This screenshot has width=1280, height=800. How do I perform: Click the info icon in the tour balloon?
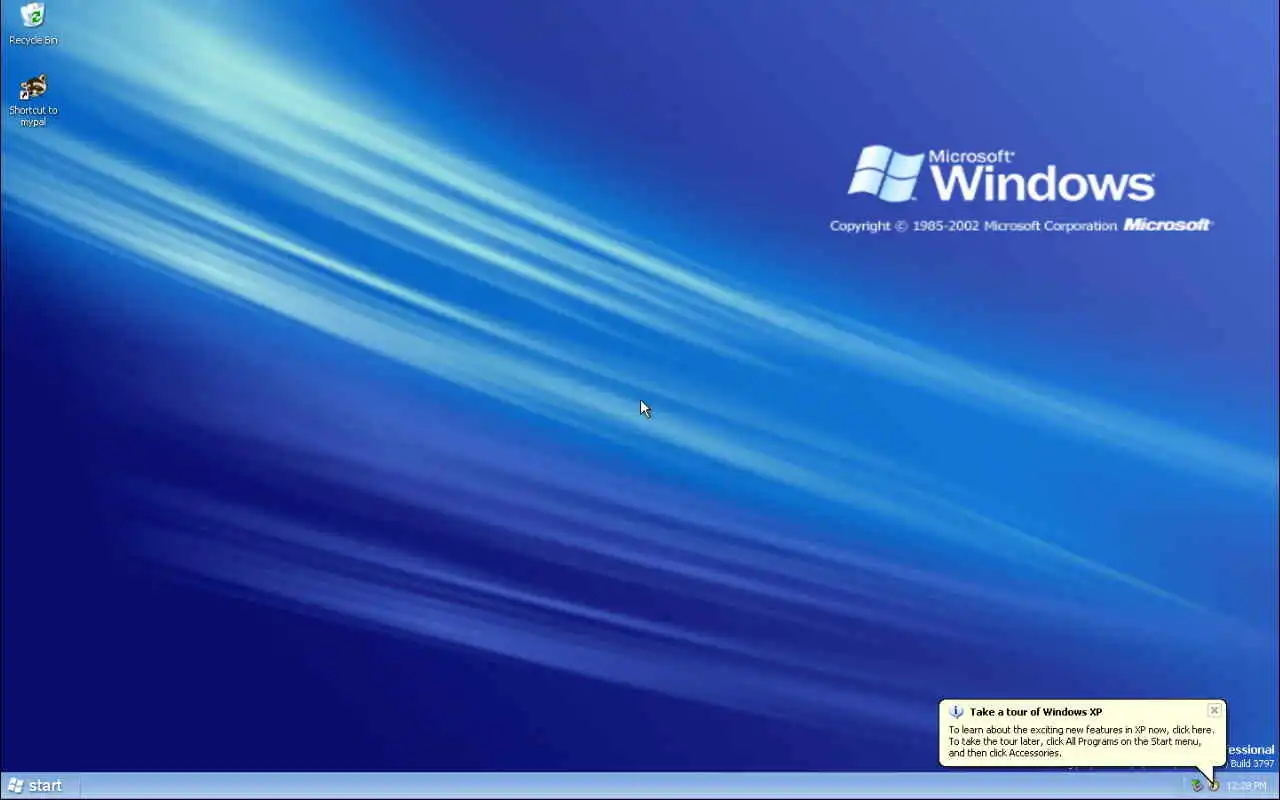coord(956,712)
